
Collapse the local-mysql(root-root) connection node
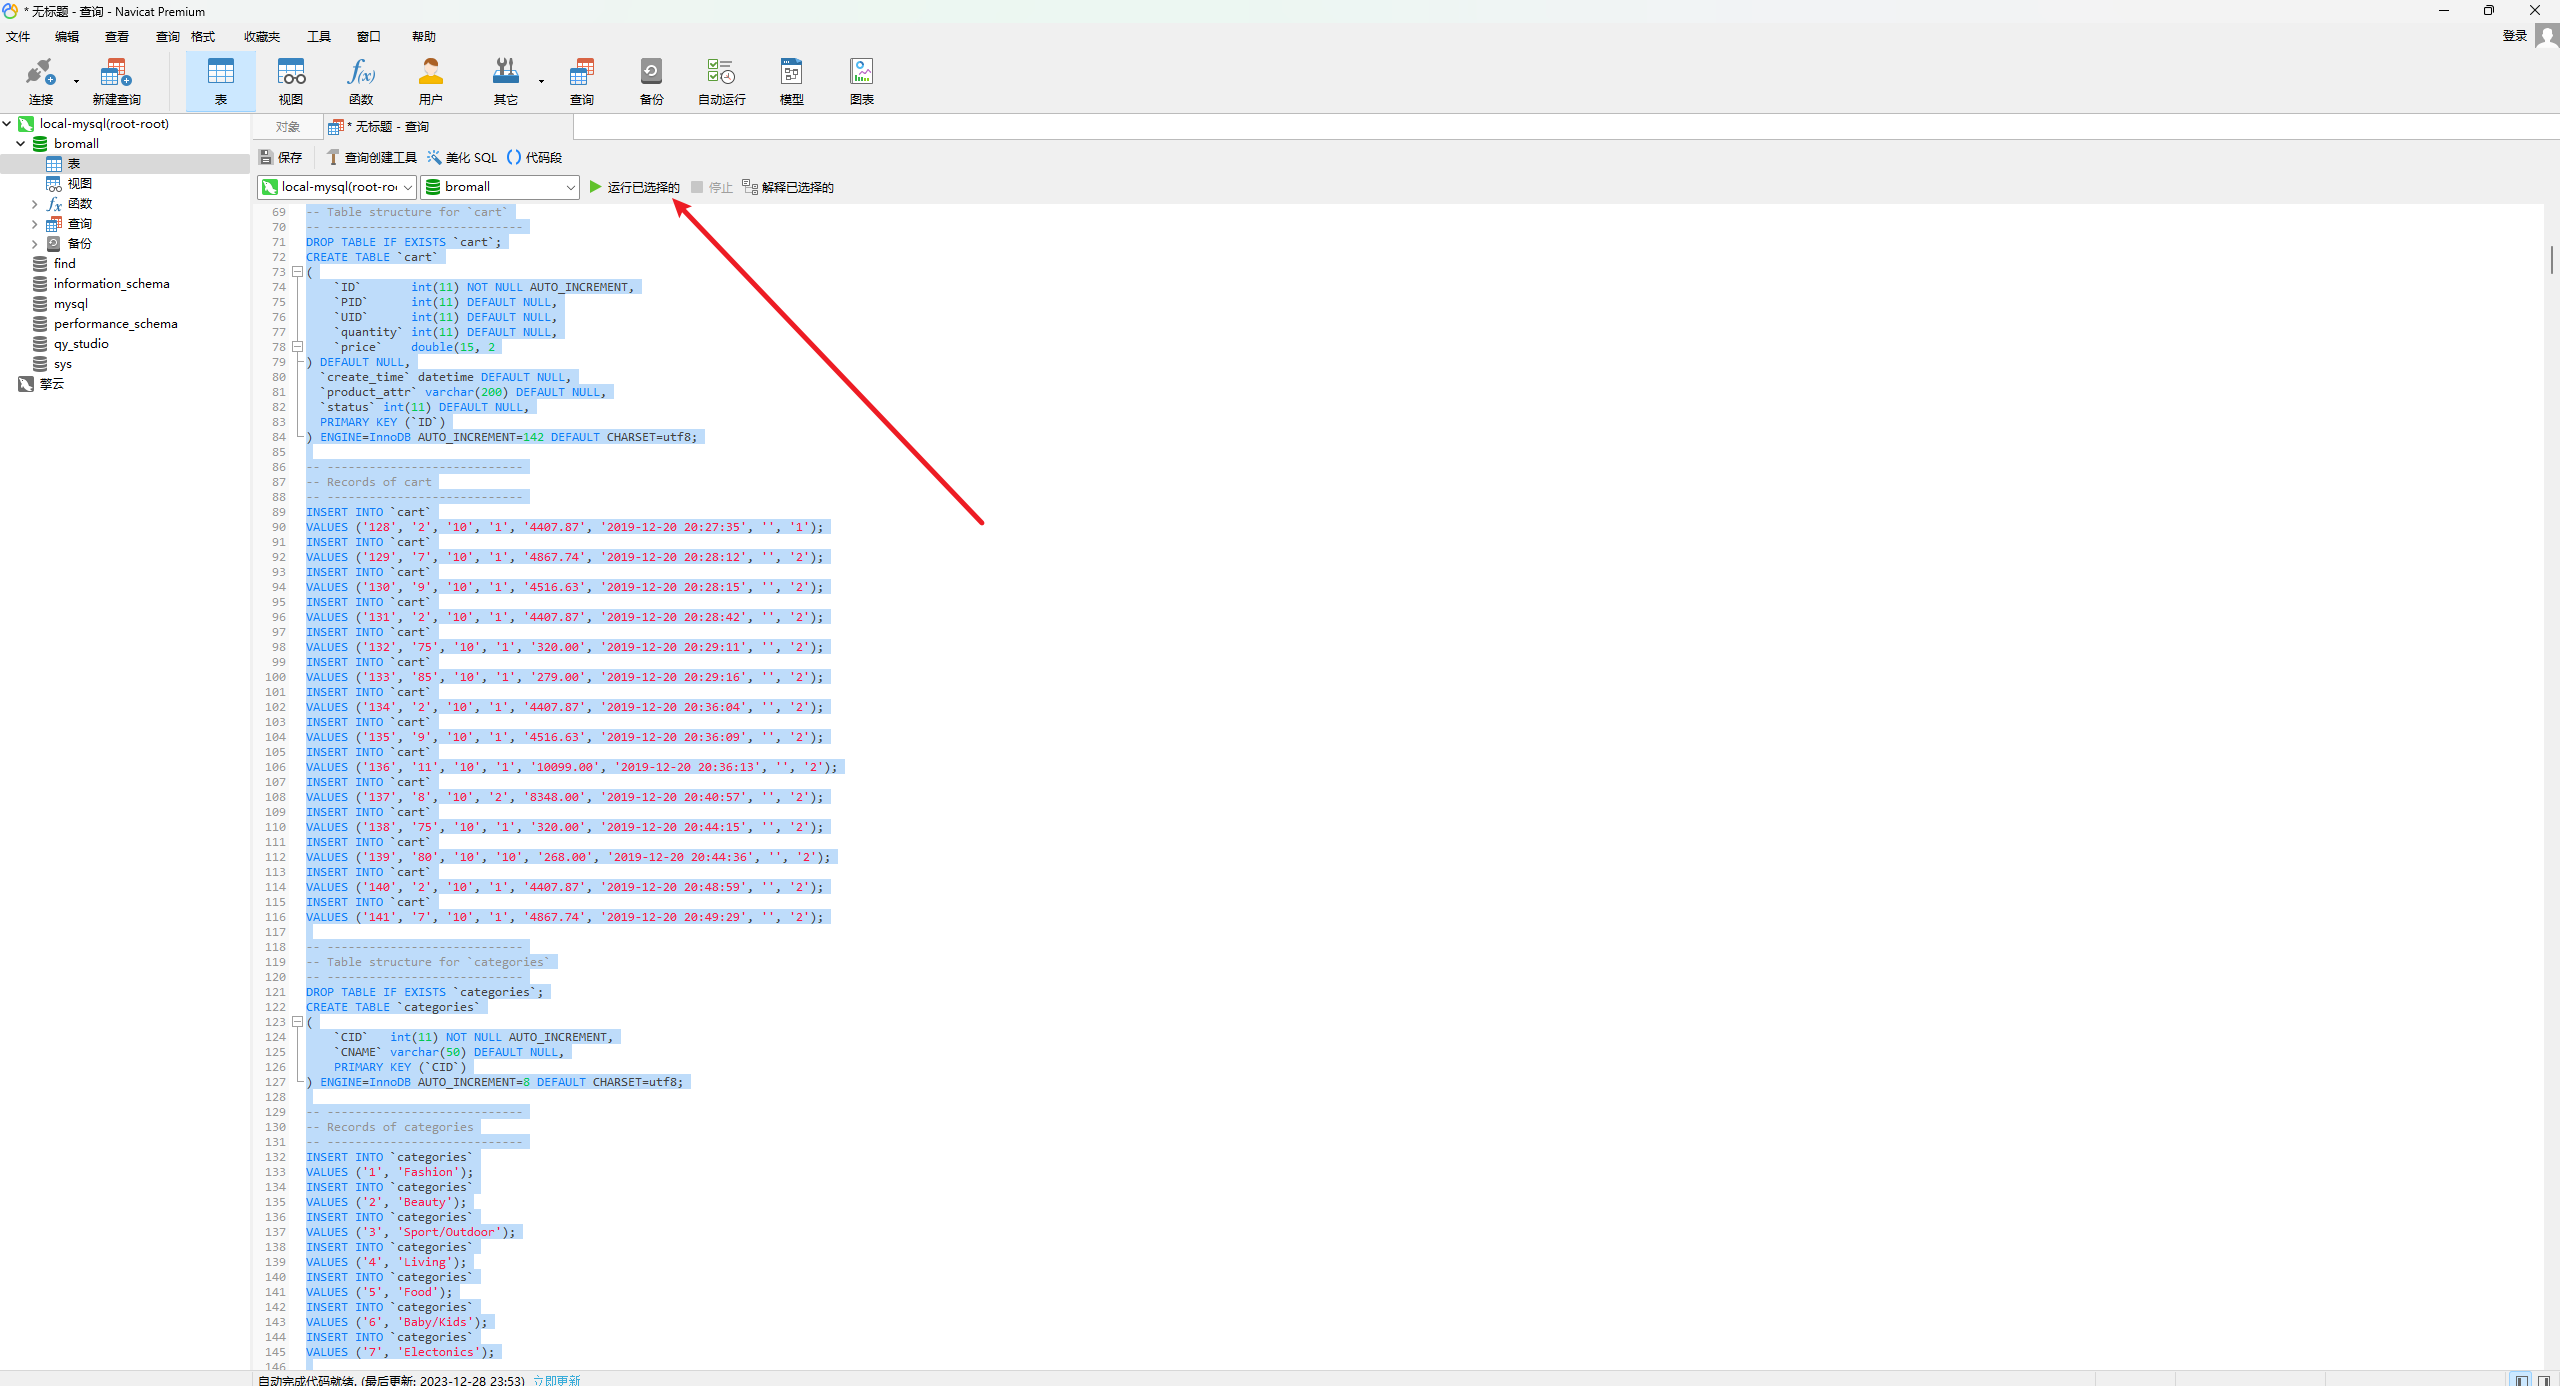7,124
